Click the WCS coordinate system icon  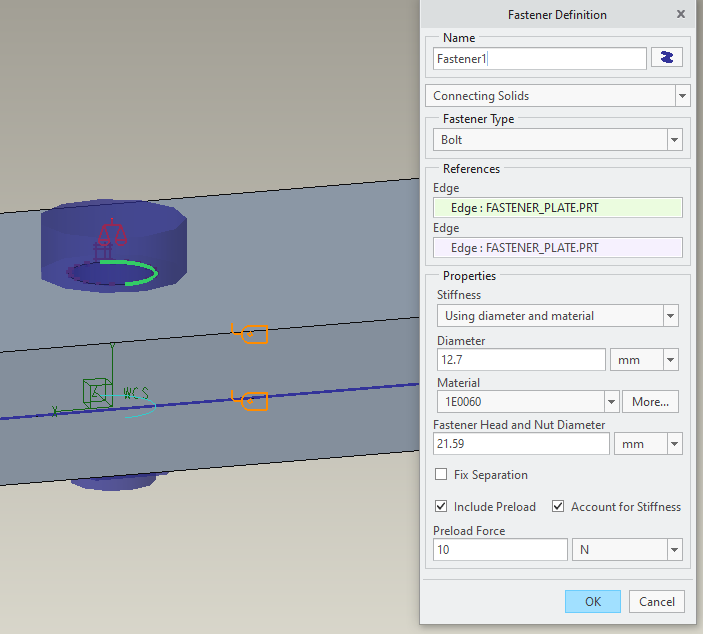coord(97,391)
